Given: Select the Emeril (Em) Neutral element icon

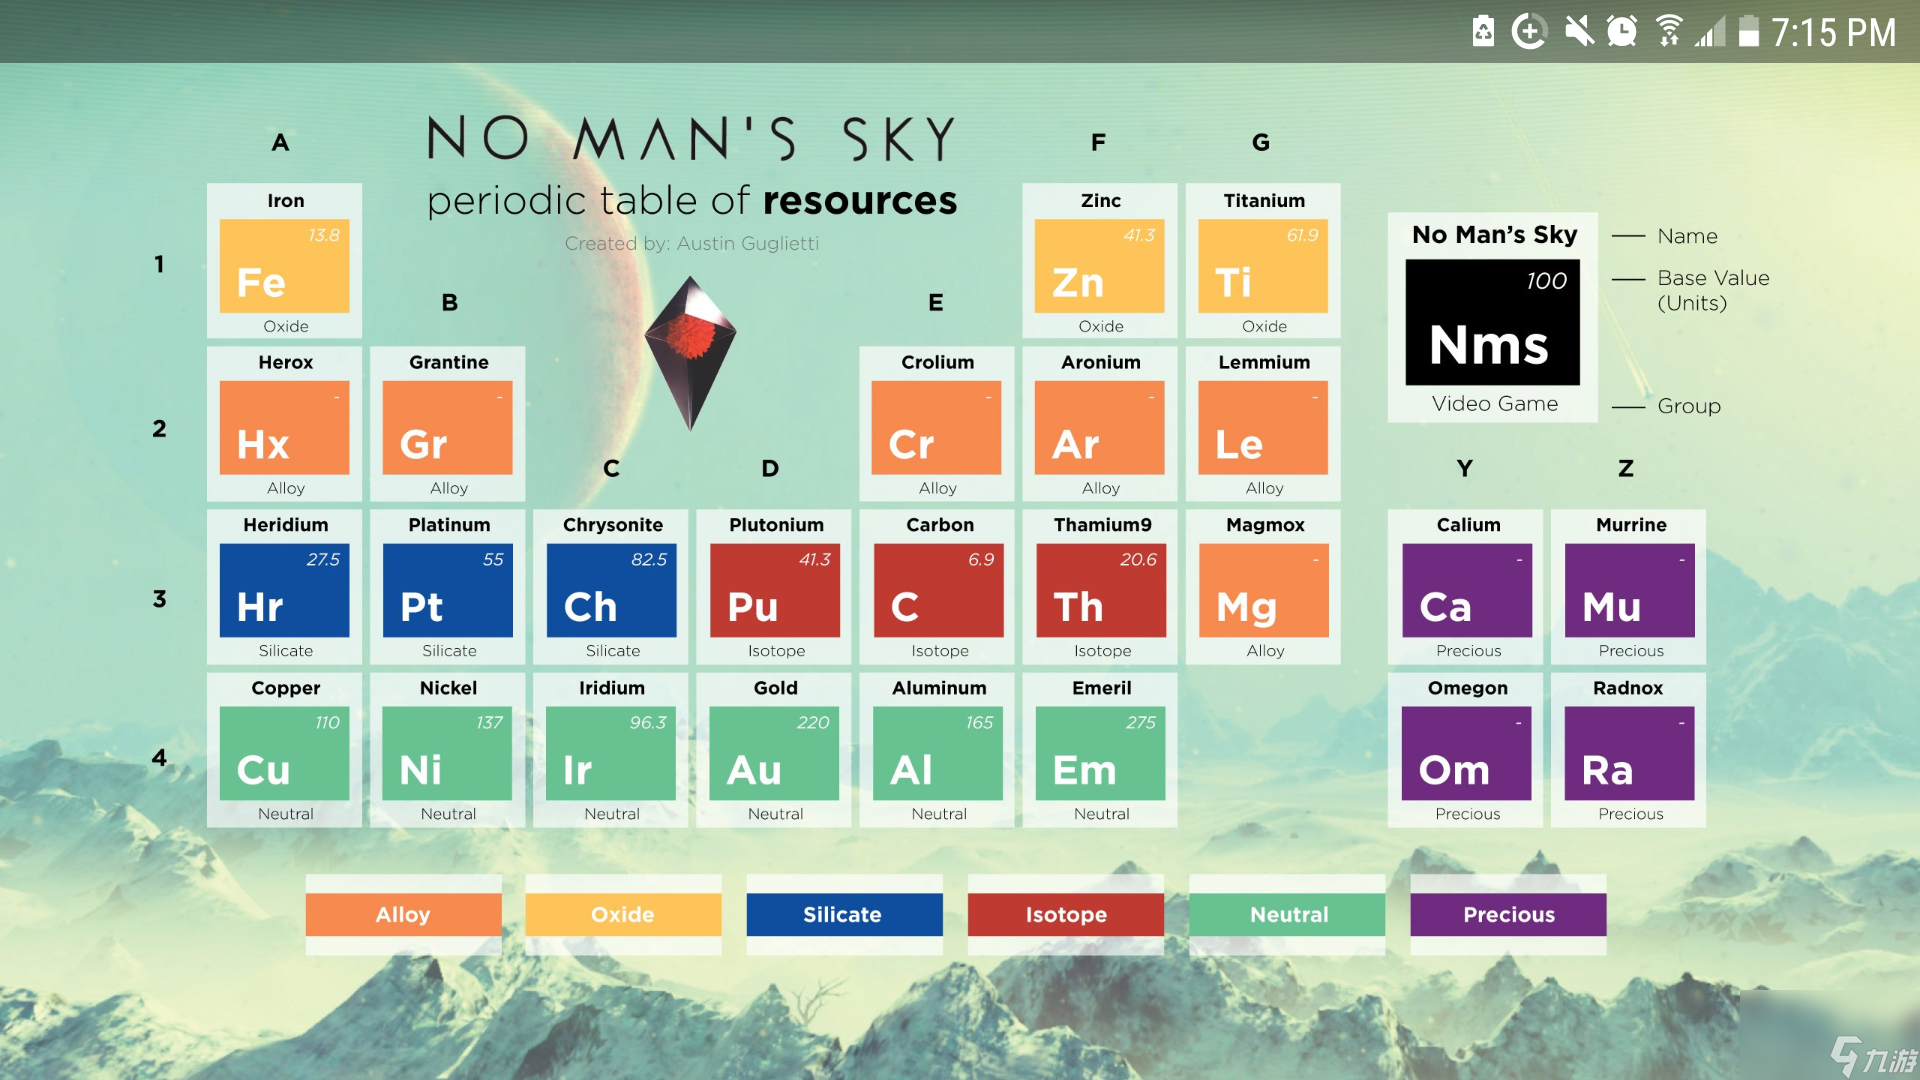Looking at the screenshot, I should point(1100,758).
